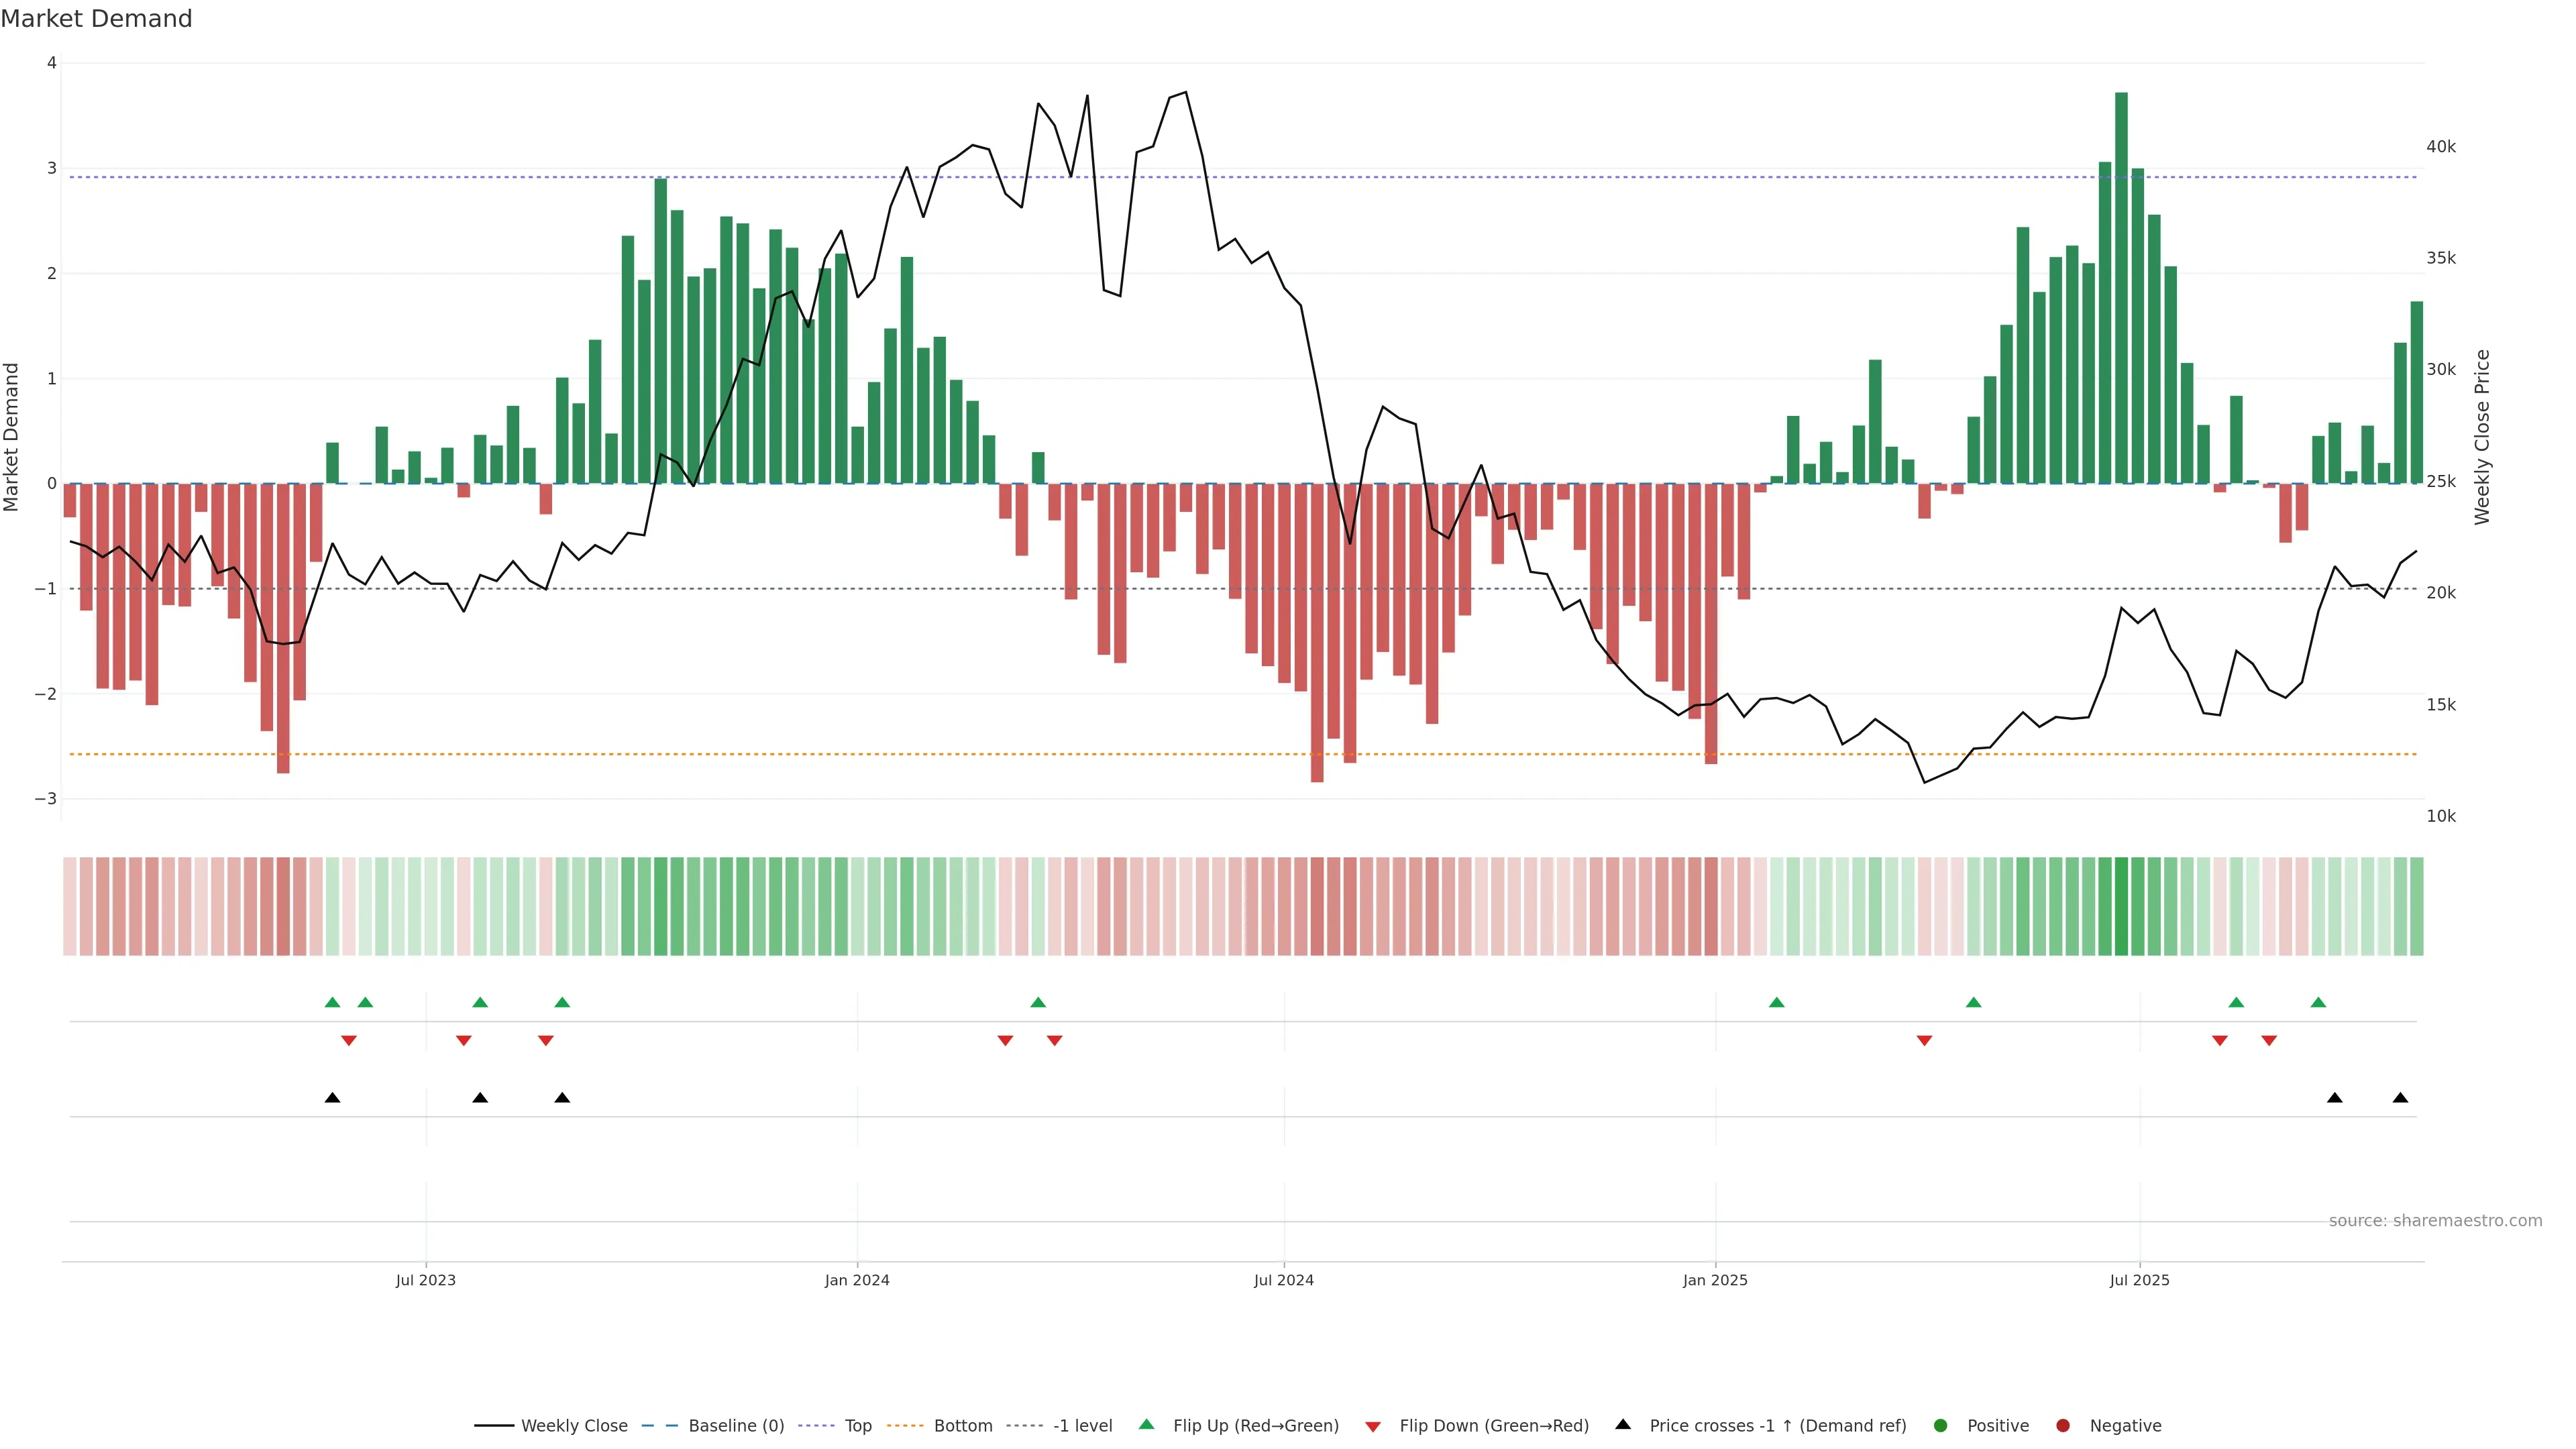Image resolution: width=2576 pixels, height=1449 pixels.
Task: Click the black triangle legend icon for Price crosses -1
Action: [x=1623, y=1425]
